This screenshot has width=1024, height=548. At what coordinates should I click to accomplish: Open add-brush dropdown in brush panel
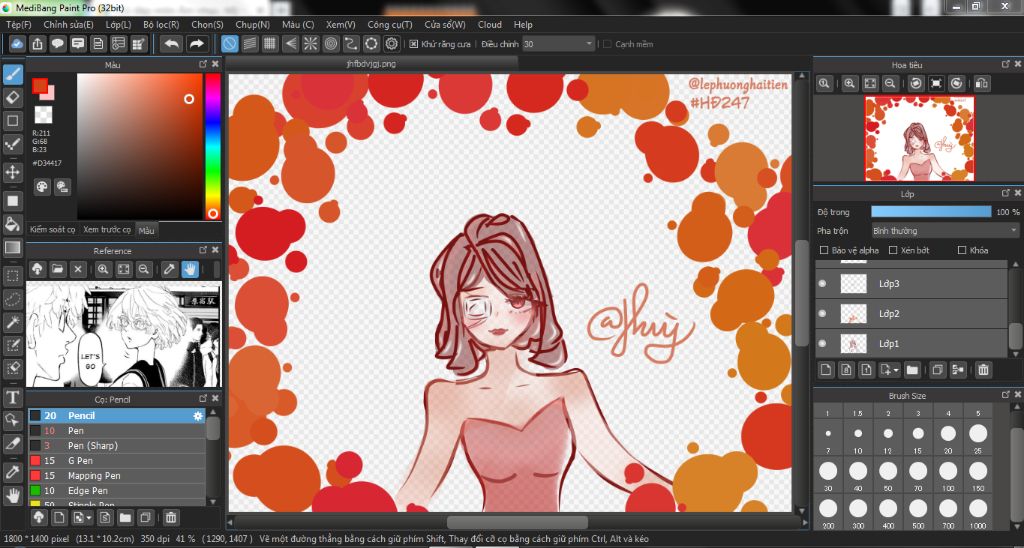89,518
